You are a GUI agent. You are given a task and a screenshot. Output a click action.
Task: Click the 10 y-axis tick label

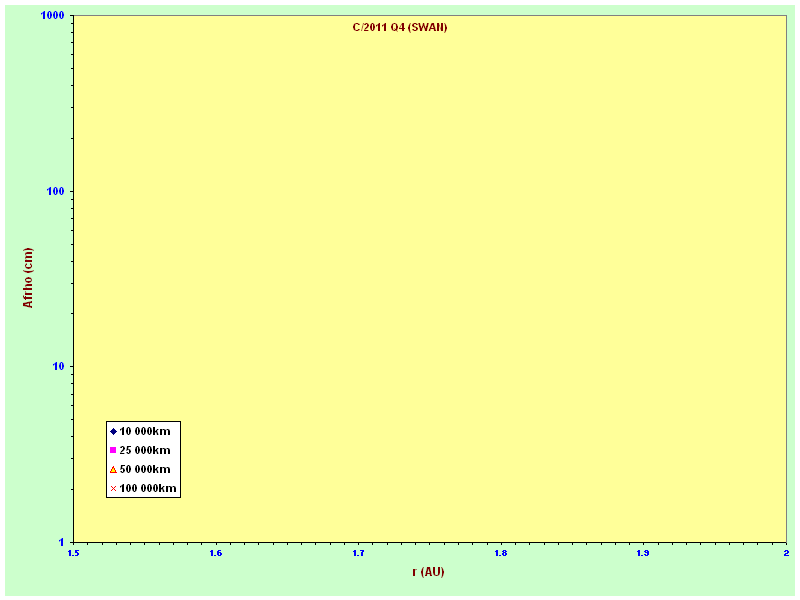click(59, 367)
